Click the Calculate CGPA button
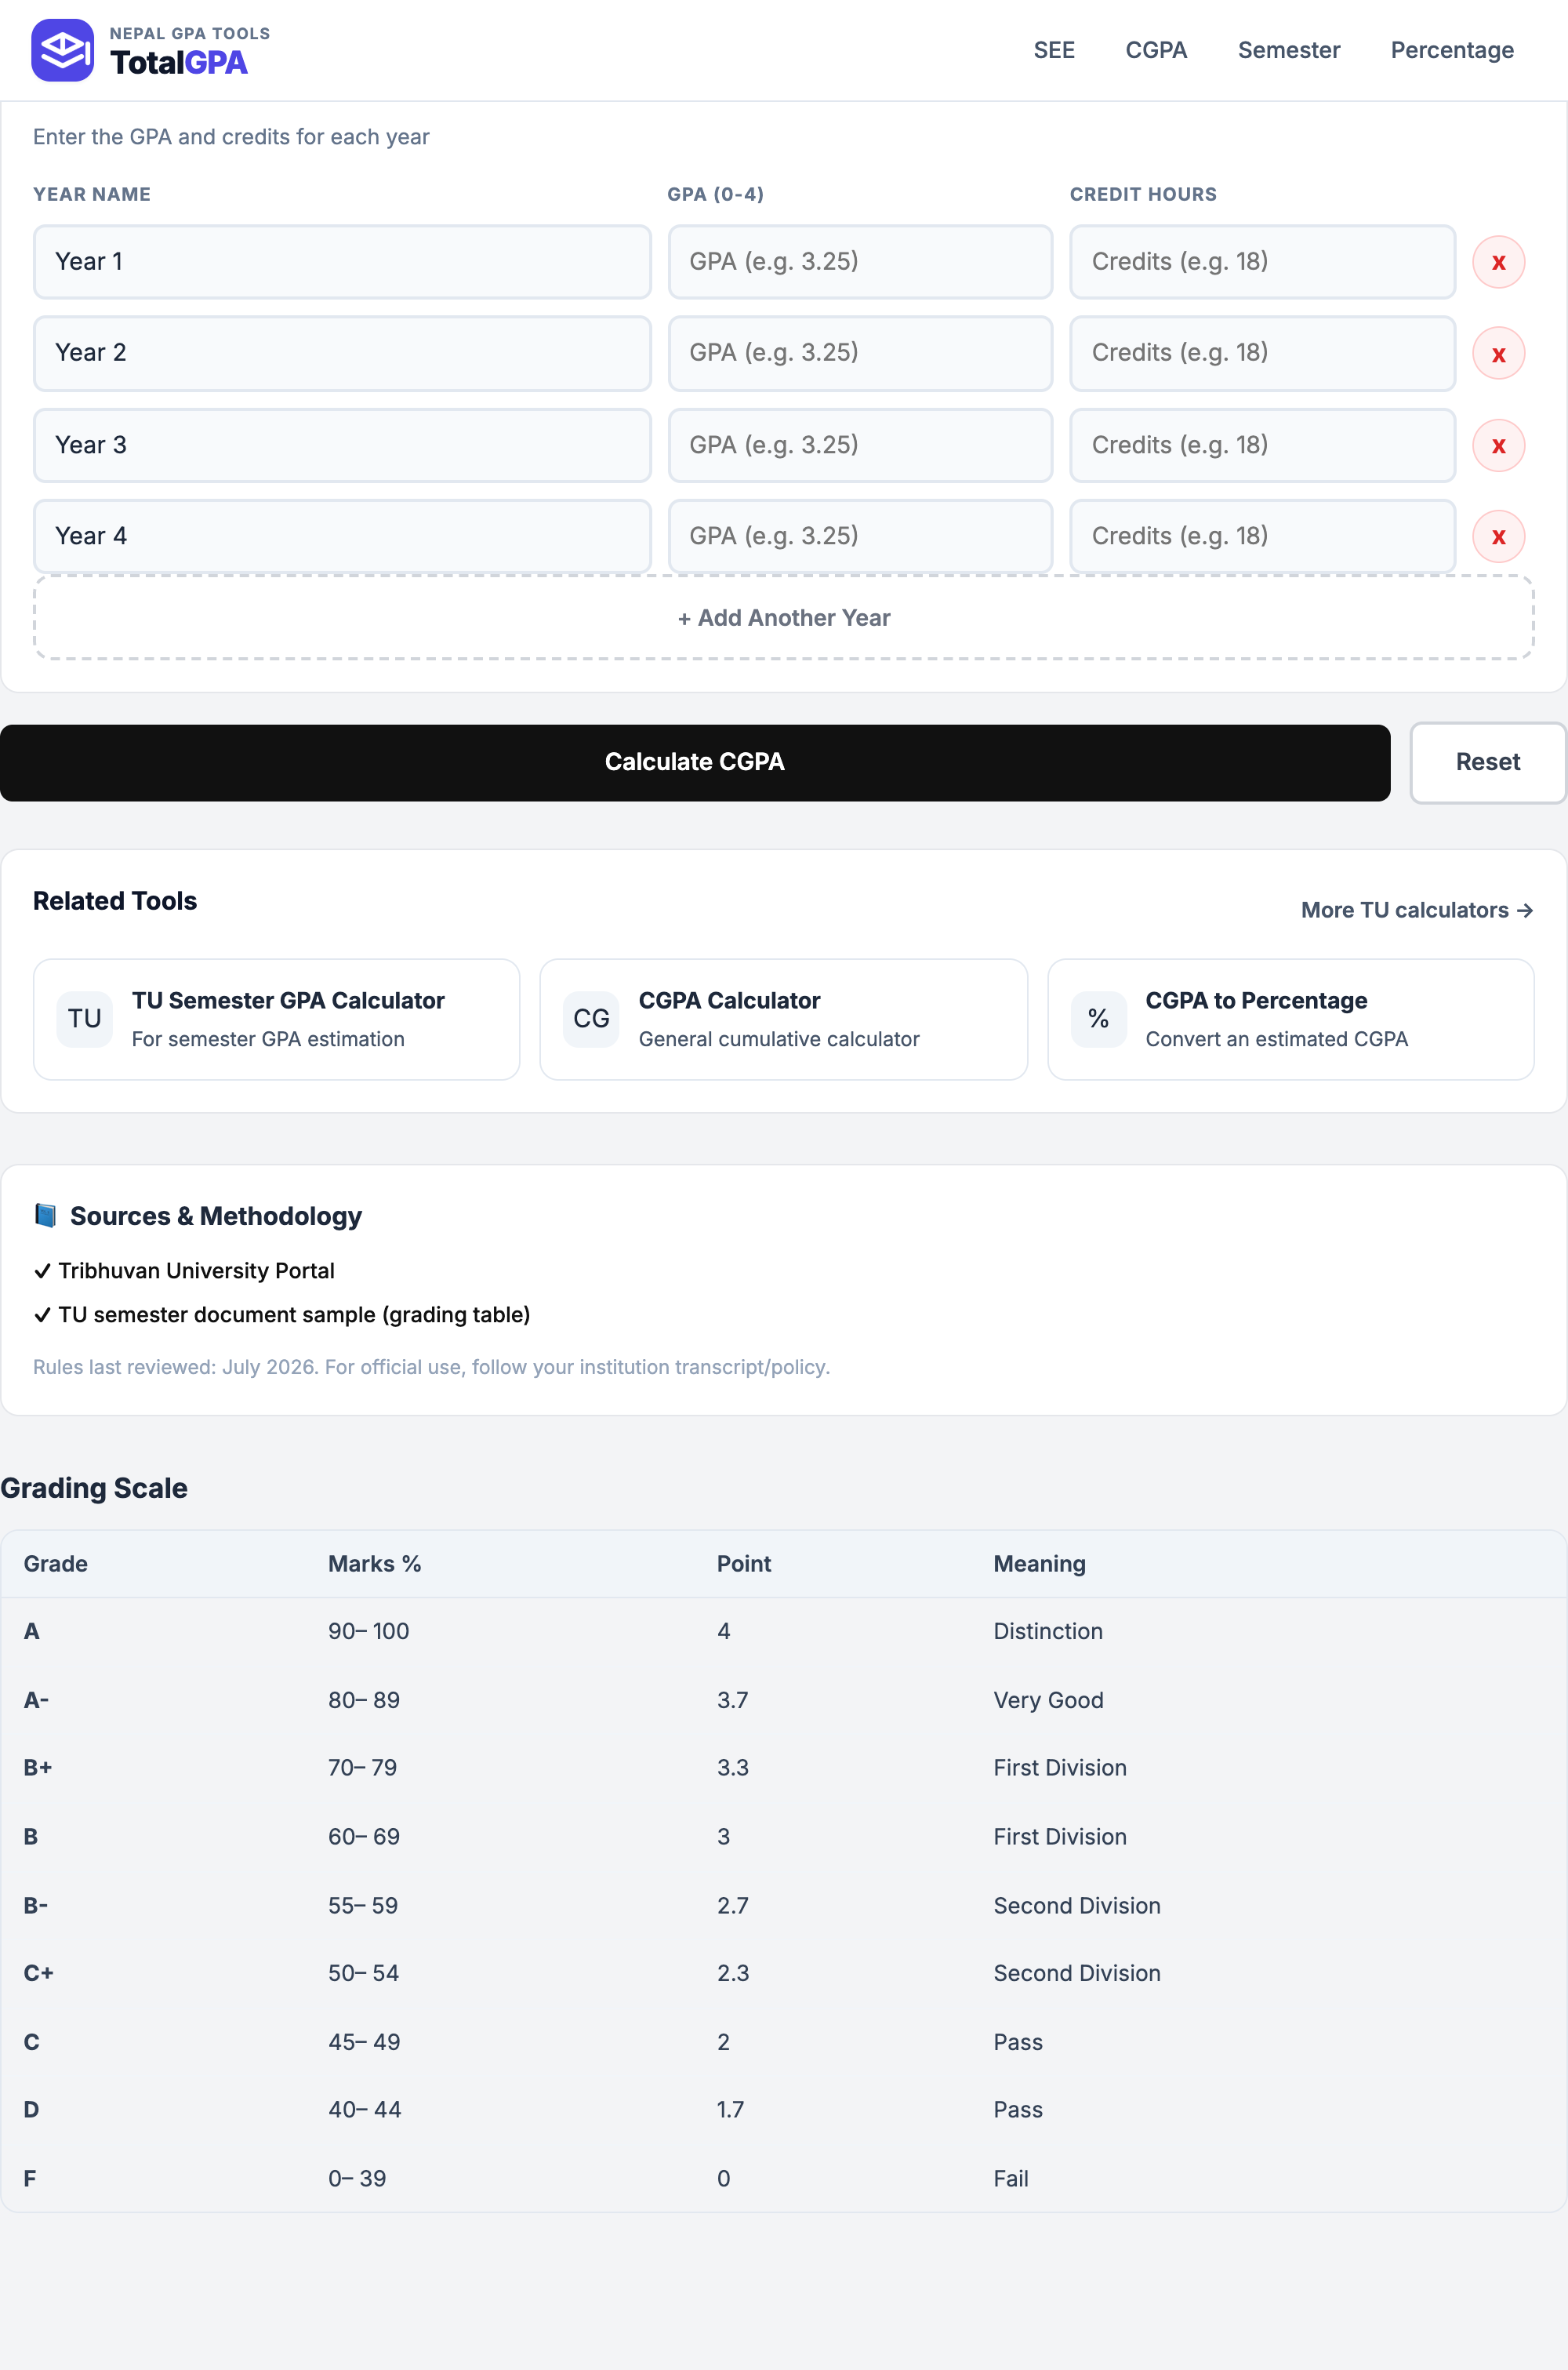 pyautogui.click(x=695, y=762)
